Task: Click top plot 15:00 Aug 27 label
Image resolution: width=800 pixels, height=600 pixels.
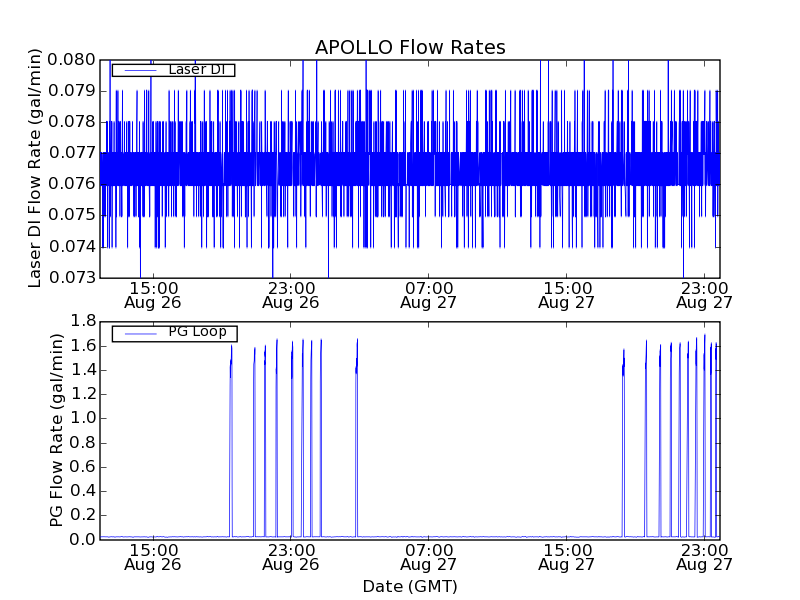Action: (x=566, y=295)
